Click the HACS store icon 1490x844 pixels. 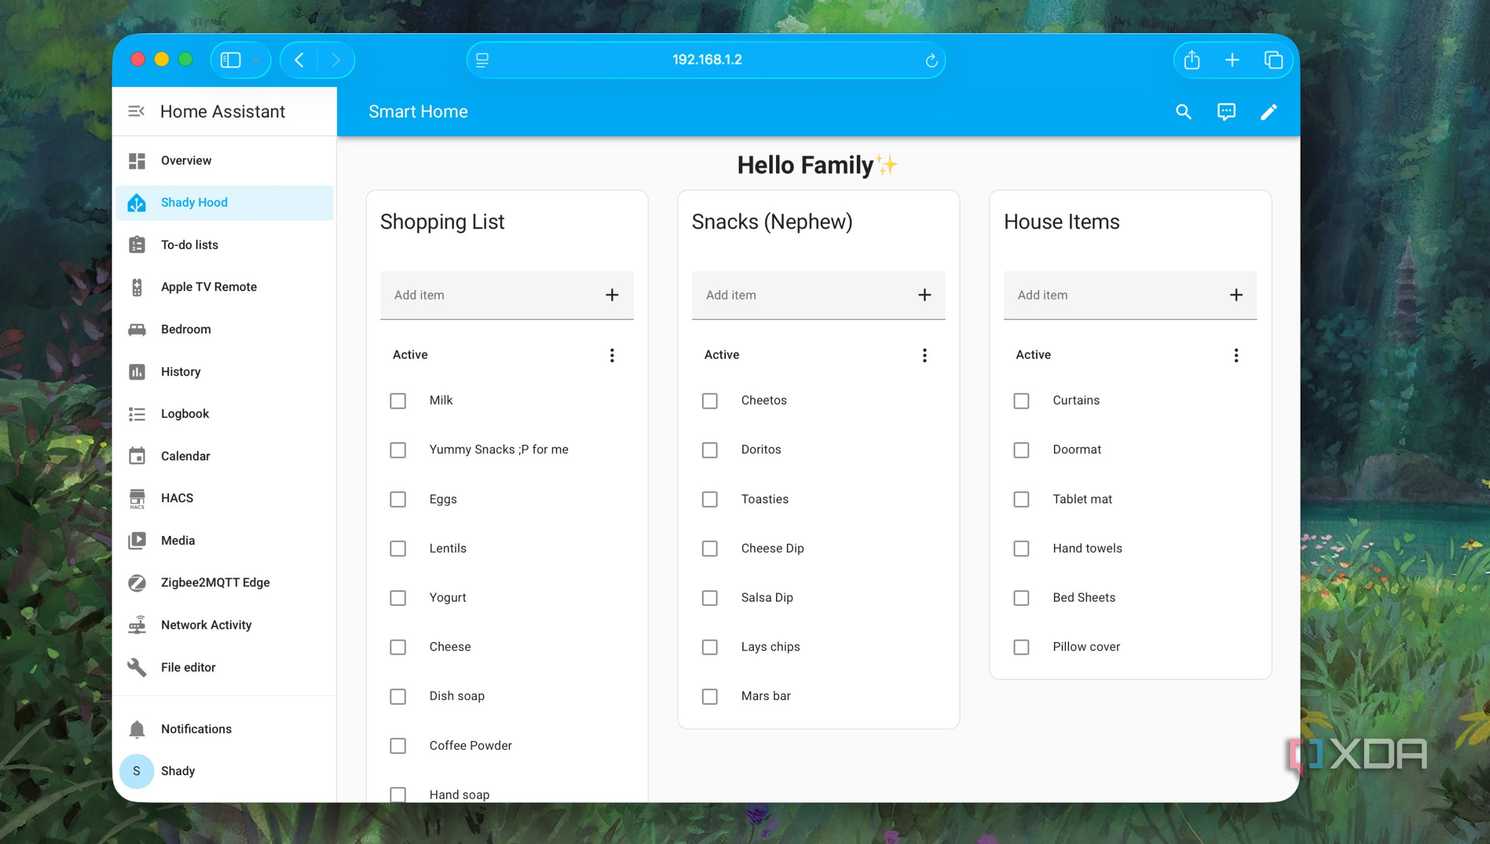tap(137, 498)
